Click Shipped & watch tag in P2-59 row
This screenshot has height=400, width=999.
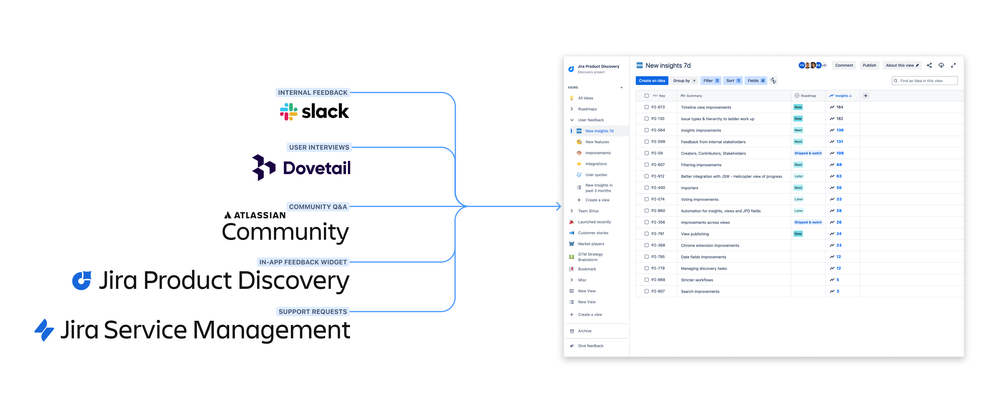coord(808,153)
